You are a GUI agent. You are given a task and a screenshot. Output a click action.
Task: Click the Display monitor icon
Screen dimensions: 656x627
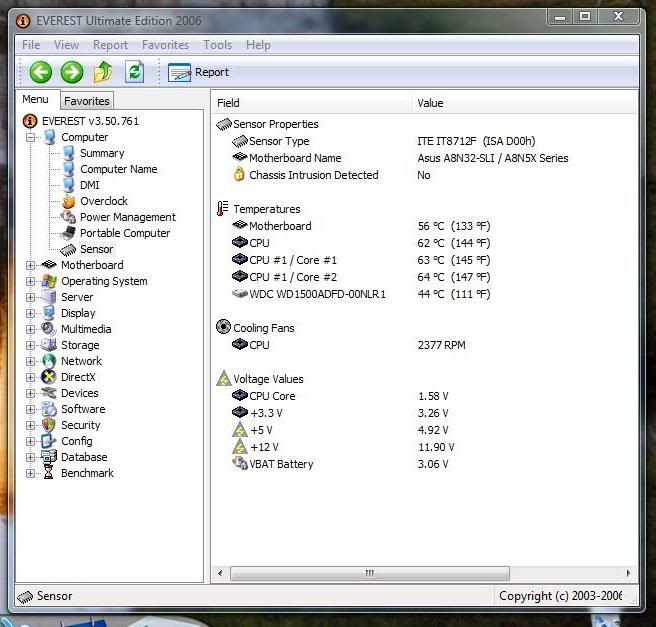(x=49, y=313)
